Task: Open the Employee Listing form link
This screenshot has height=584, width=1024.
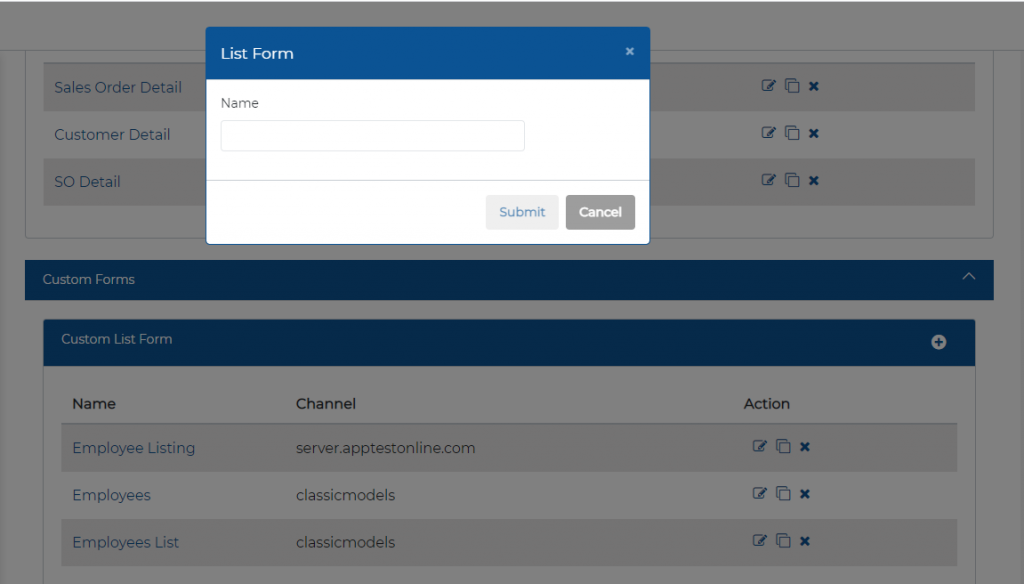Action: click(x=133, y=447)
